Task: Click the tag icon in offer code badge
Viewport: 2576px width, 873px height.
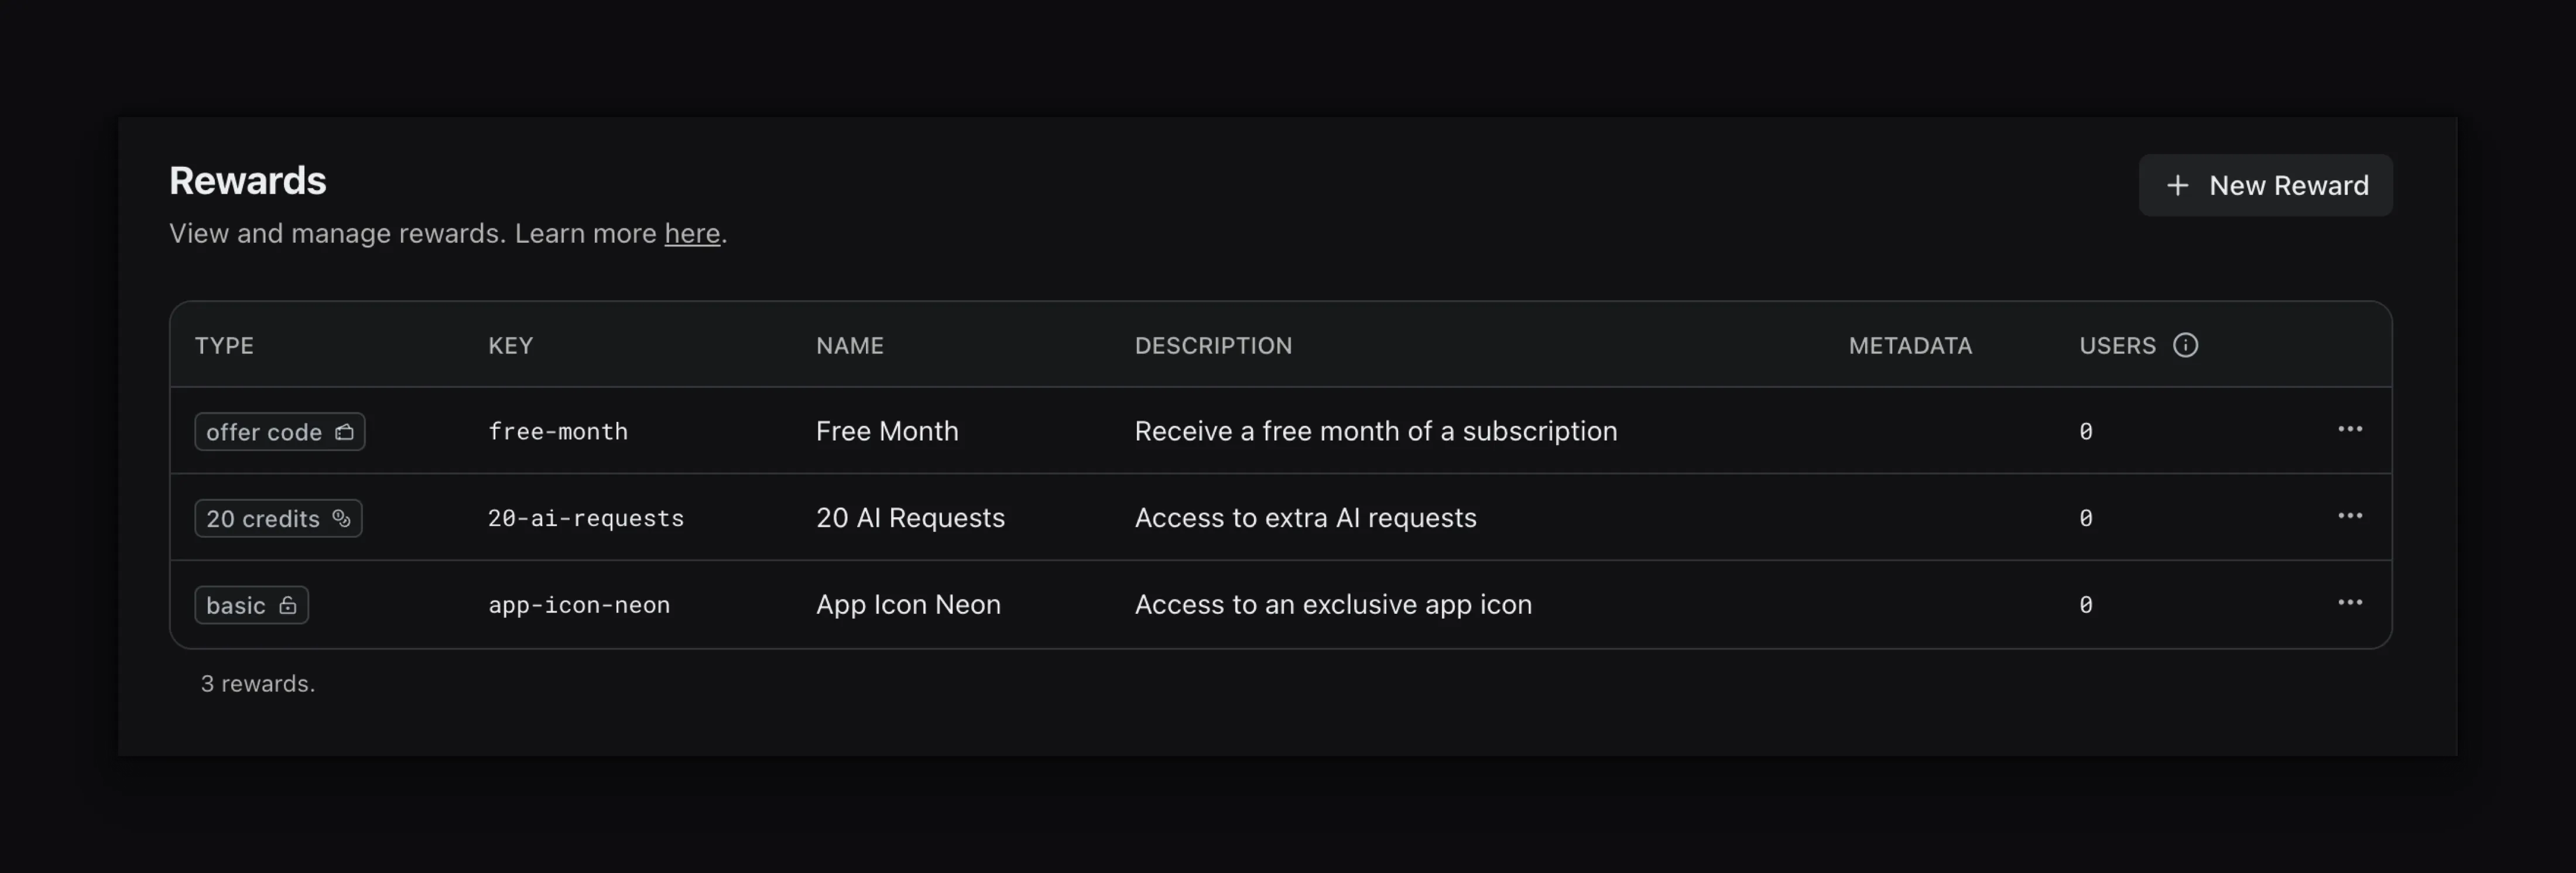Action: pos(344,432)
